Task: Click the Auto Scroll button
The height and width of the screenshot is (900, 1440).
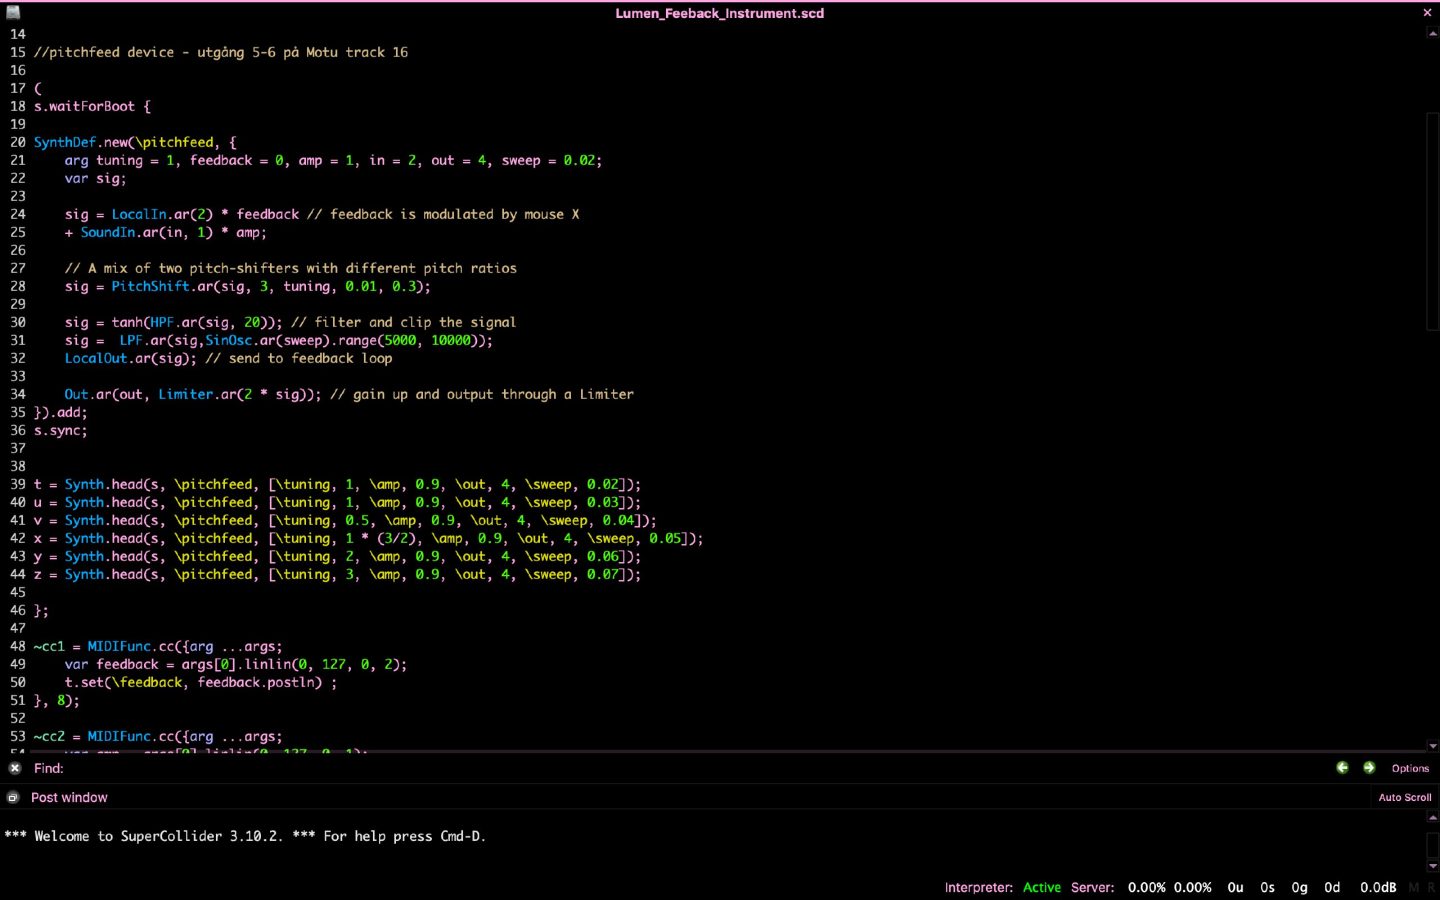Action: (x=1404, y=797)
